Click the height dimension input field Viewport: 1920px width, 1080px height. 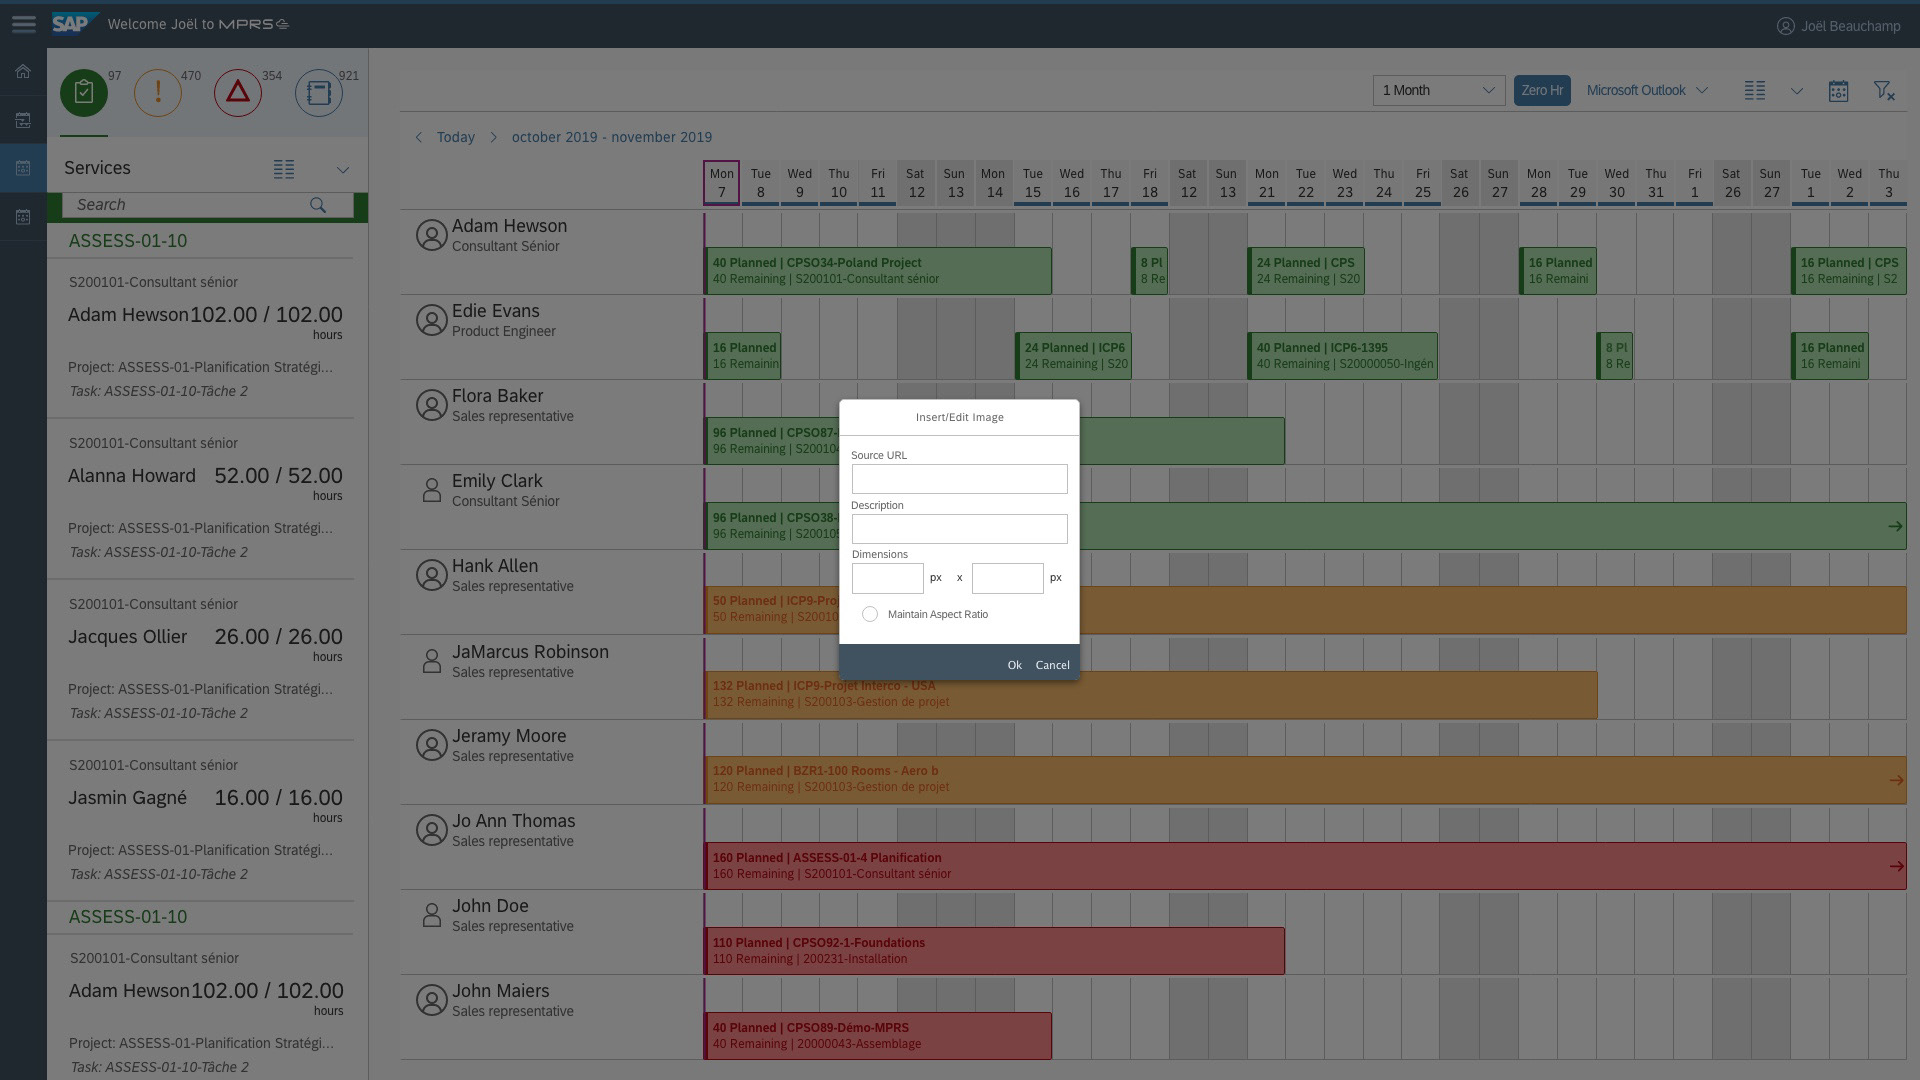[1007, 578]
